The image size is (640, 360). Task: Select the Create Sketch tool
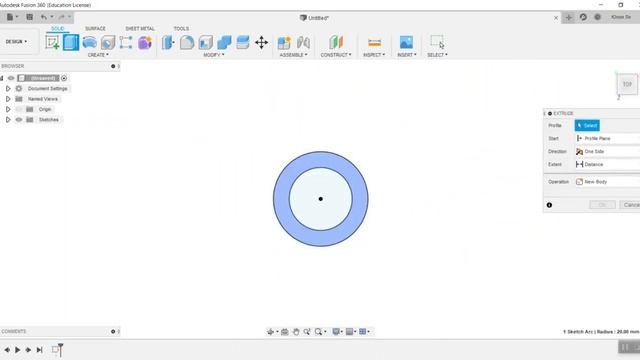point(52,42)
